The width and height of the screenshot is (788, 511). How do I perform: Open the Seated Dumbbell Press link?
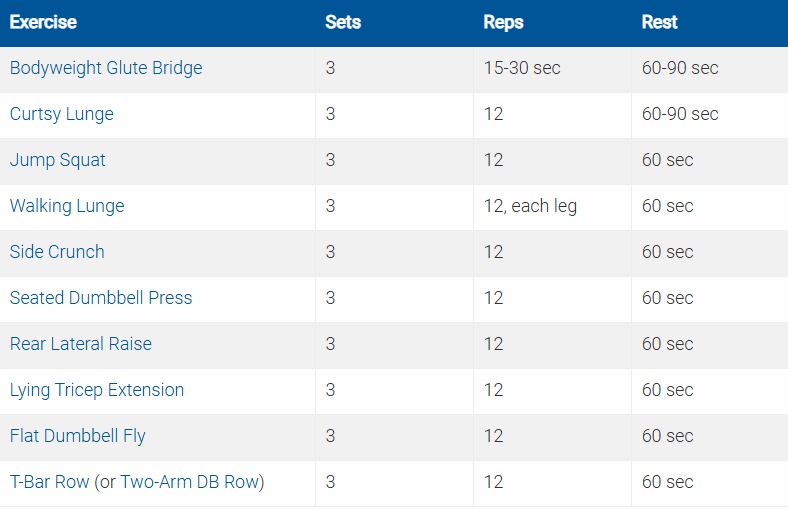click(x=101, y=298)
